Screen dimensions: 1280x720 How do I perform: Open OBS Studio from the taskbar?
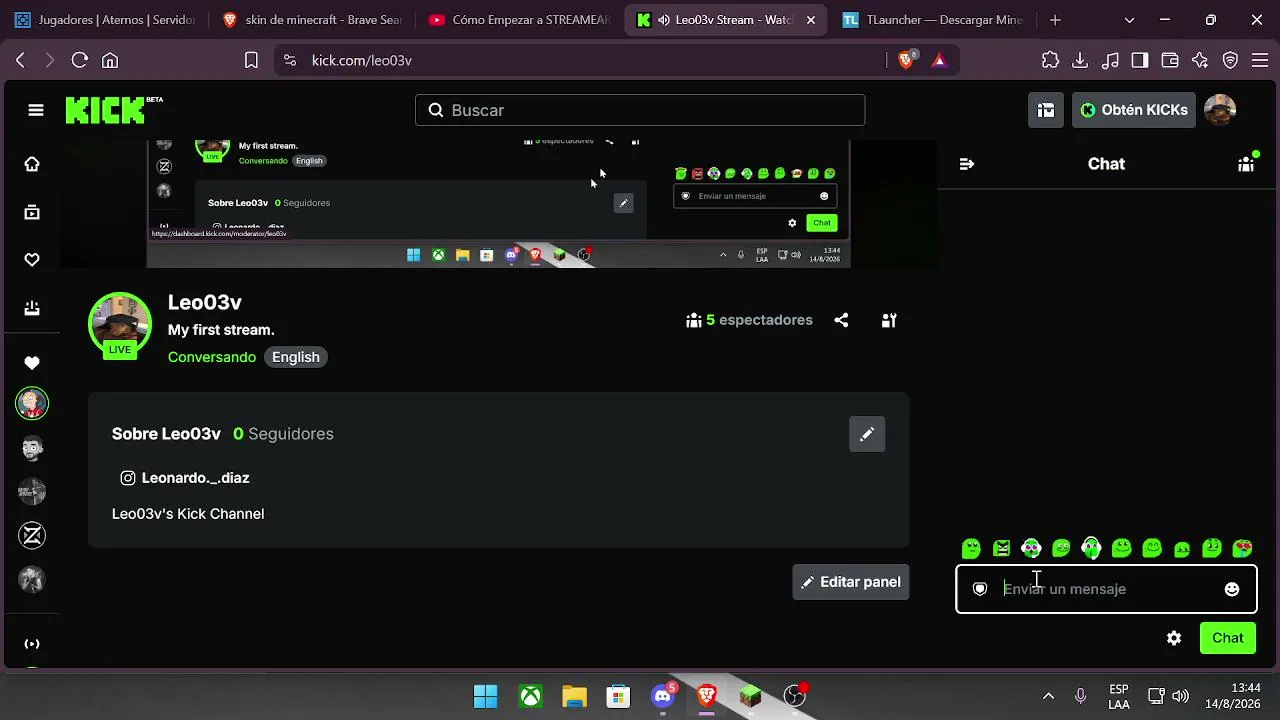click(x=795, y=696)
